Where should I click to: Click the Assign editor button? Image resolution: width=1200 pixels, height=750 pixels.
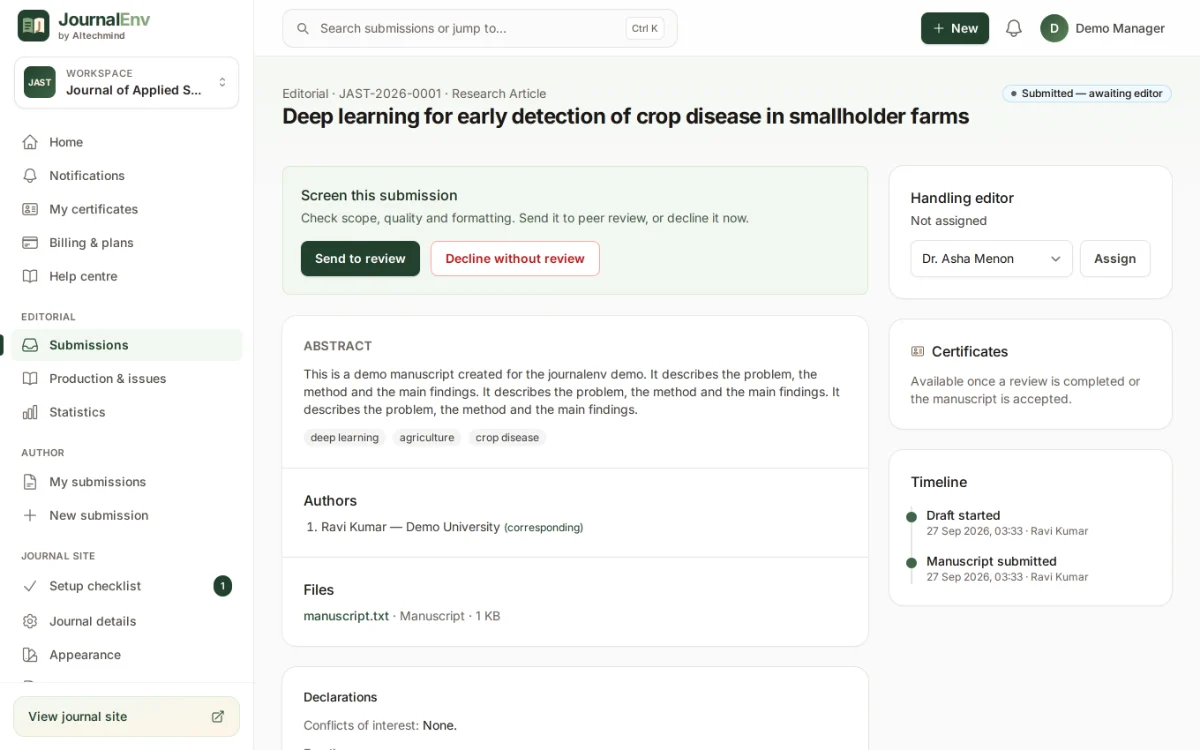(x=1115, y=259)
